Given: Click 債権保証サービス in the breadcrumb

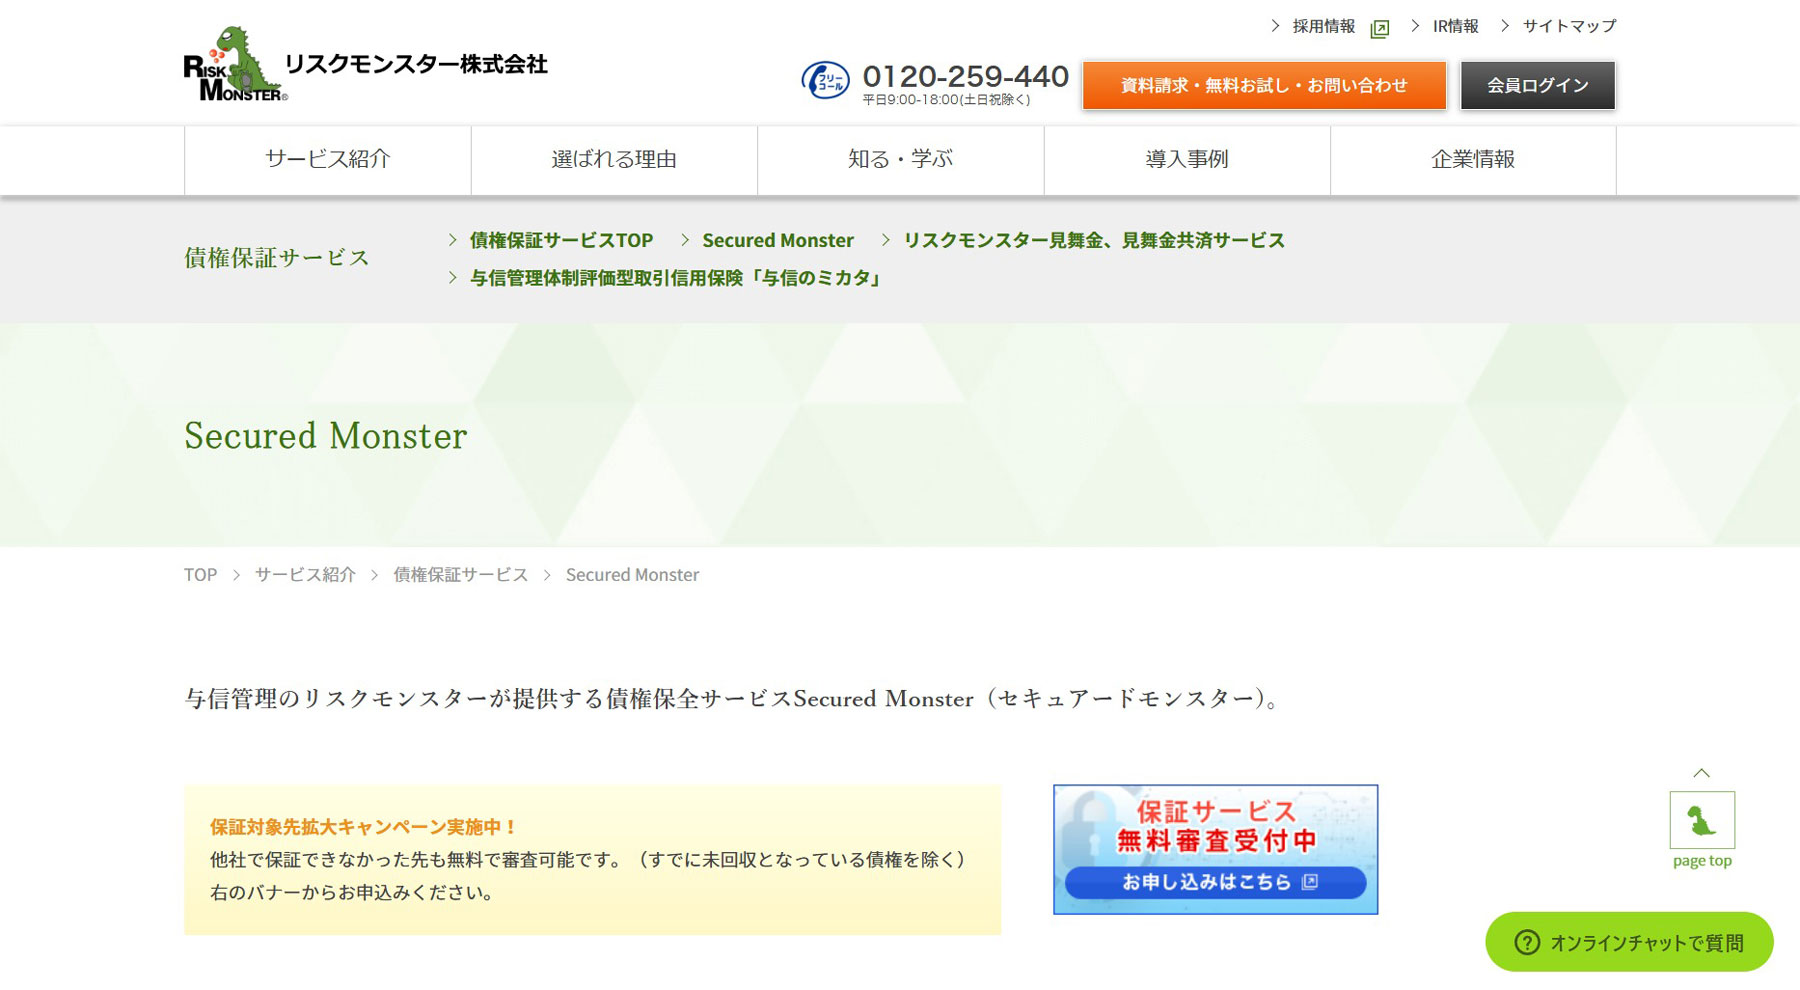Looking at the screenshot, I should coord(460,574).
